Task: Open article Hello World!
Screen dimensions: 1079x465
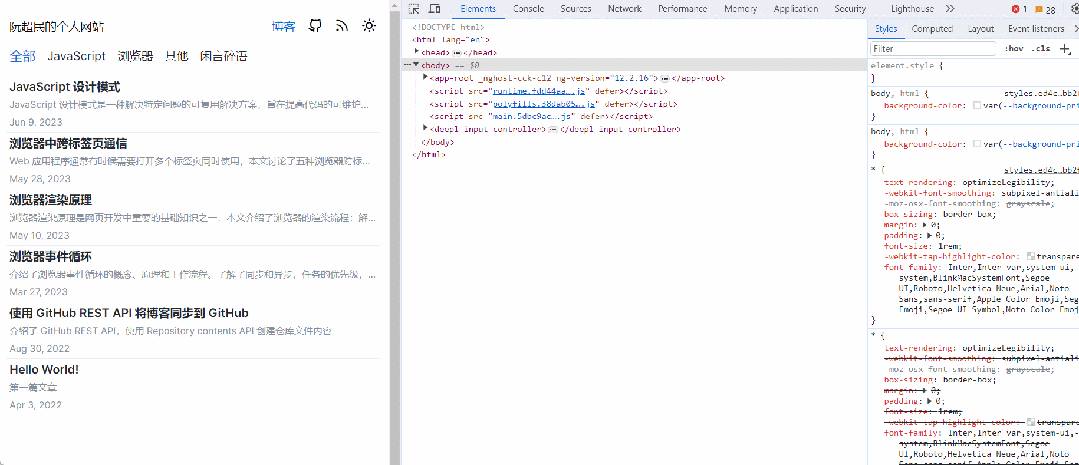Action: (x=44, y=369)
